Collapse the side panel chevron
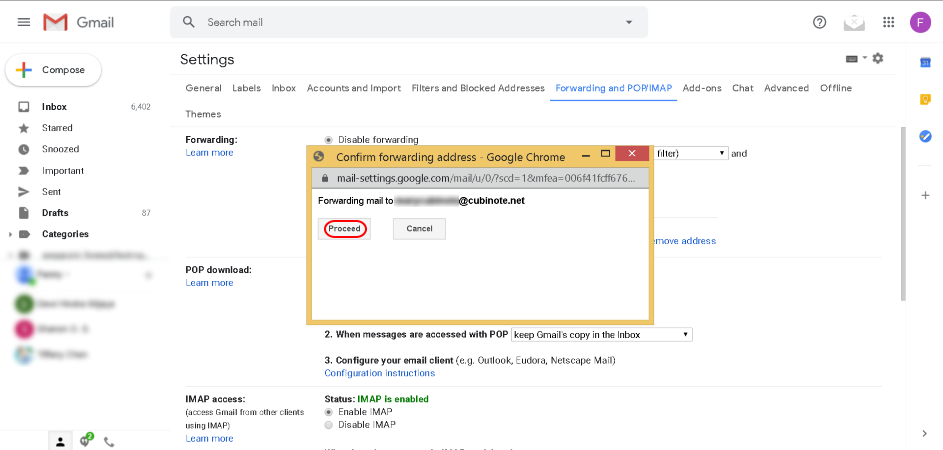Viewport: 943px width, 450px height. click(925, 433)
